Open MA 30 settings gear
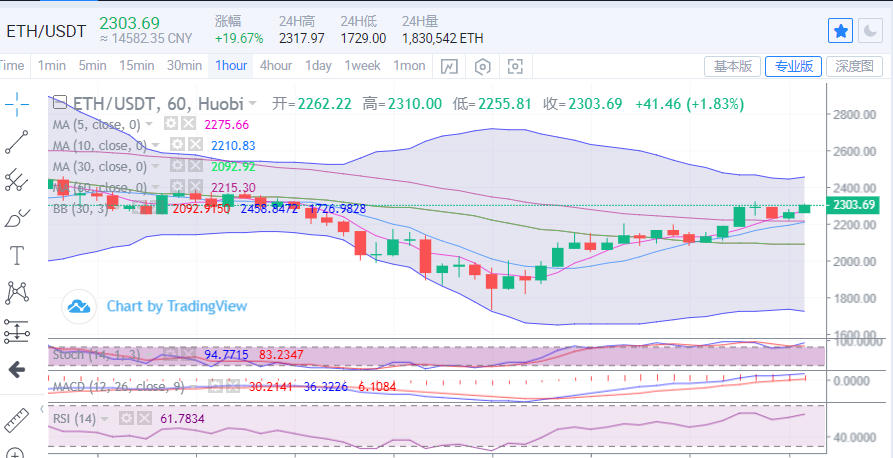 pos(177,166)
